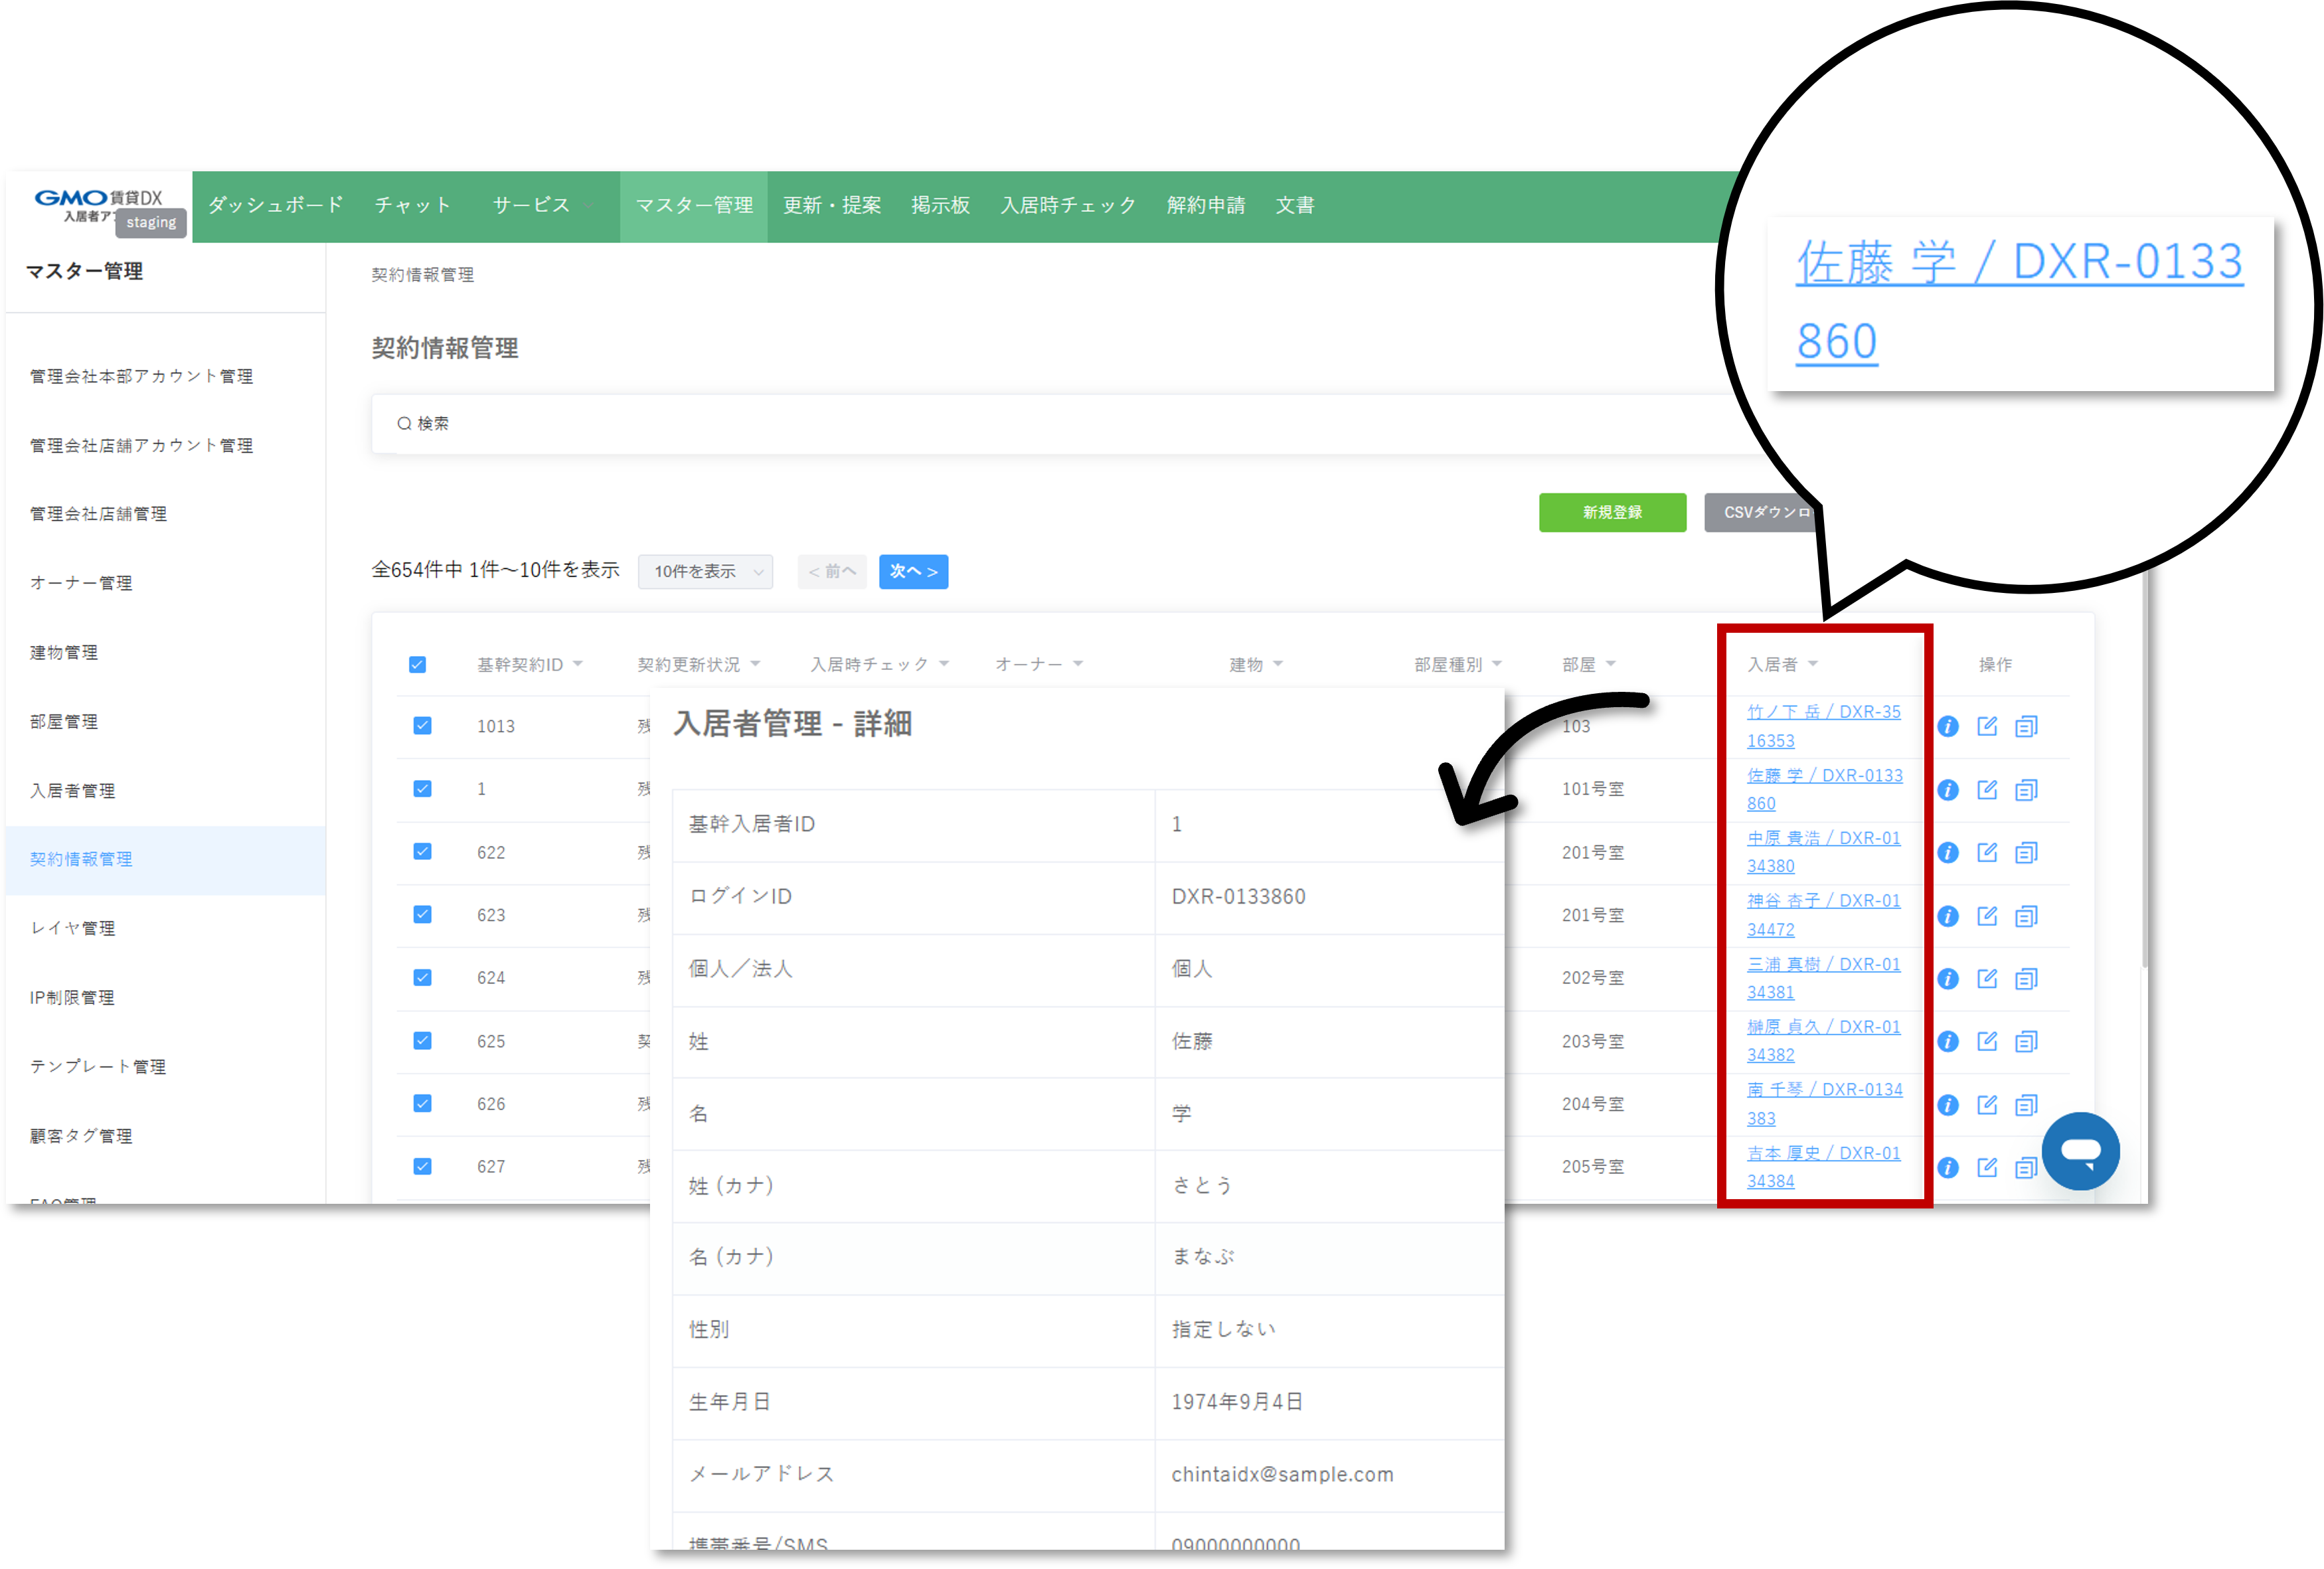
Task: Click the duplicate icon for contract 622
Action: coord(2026,852)
